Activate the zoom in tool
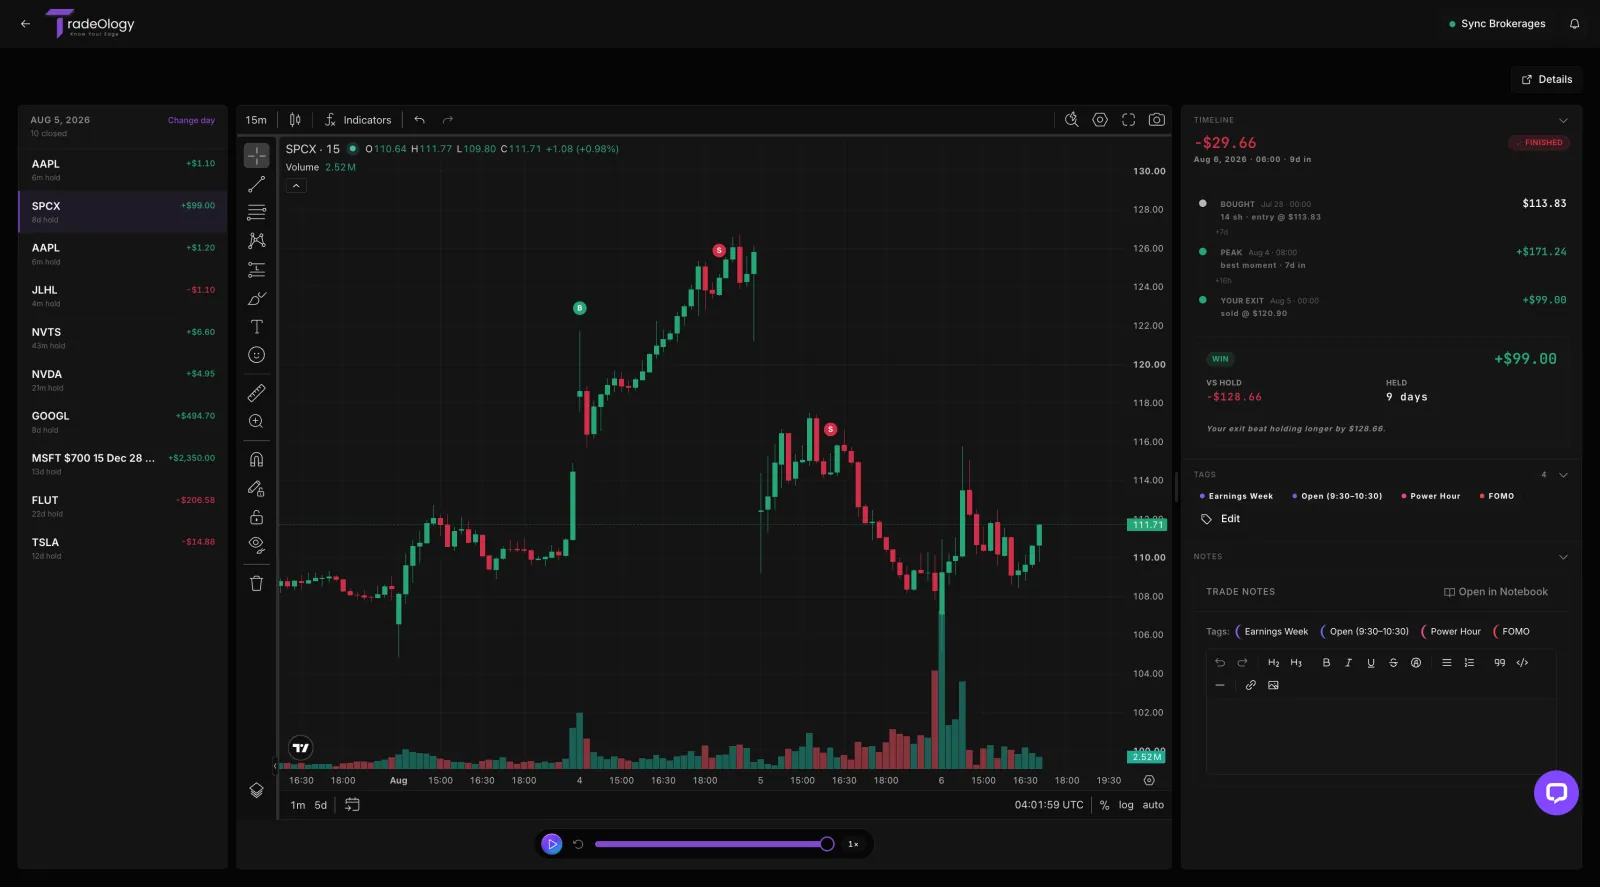This screenshot has width=1600, height=887. click(x=257, y=422)
